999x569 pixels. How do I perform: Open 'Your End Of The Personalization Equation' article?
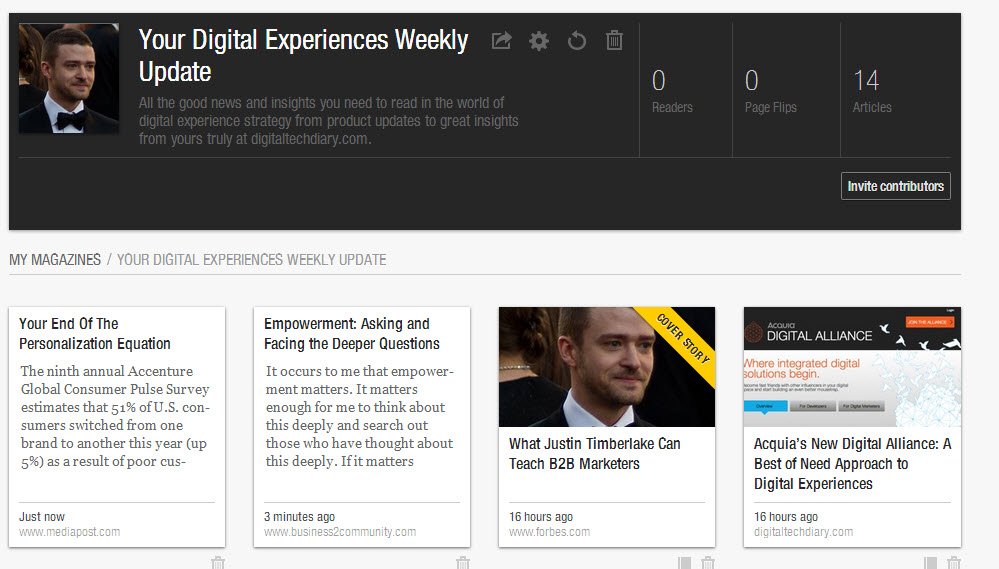click(95, 333)
